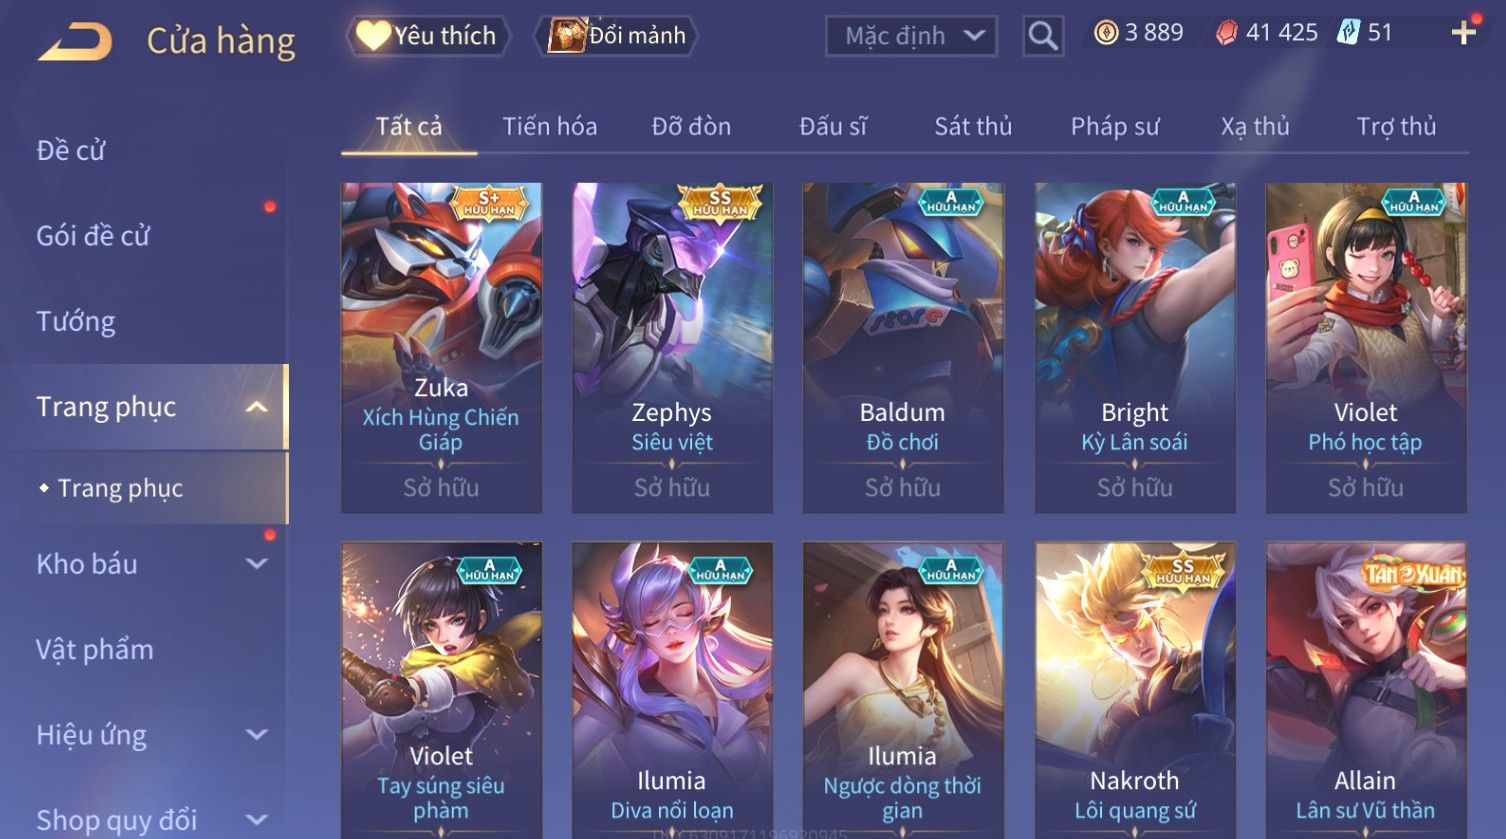
Task: Tap the plus icon to add currency
Action: coord(1463,33)
